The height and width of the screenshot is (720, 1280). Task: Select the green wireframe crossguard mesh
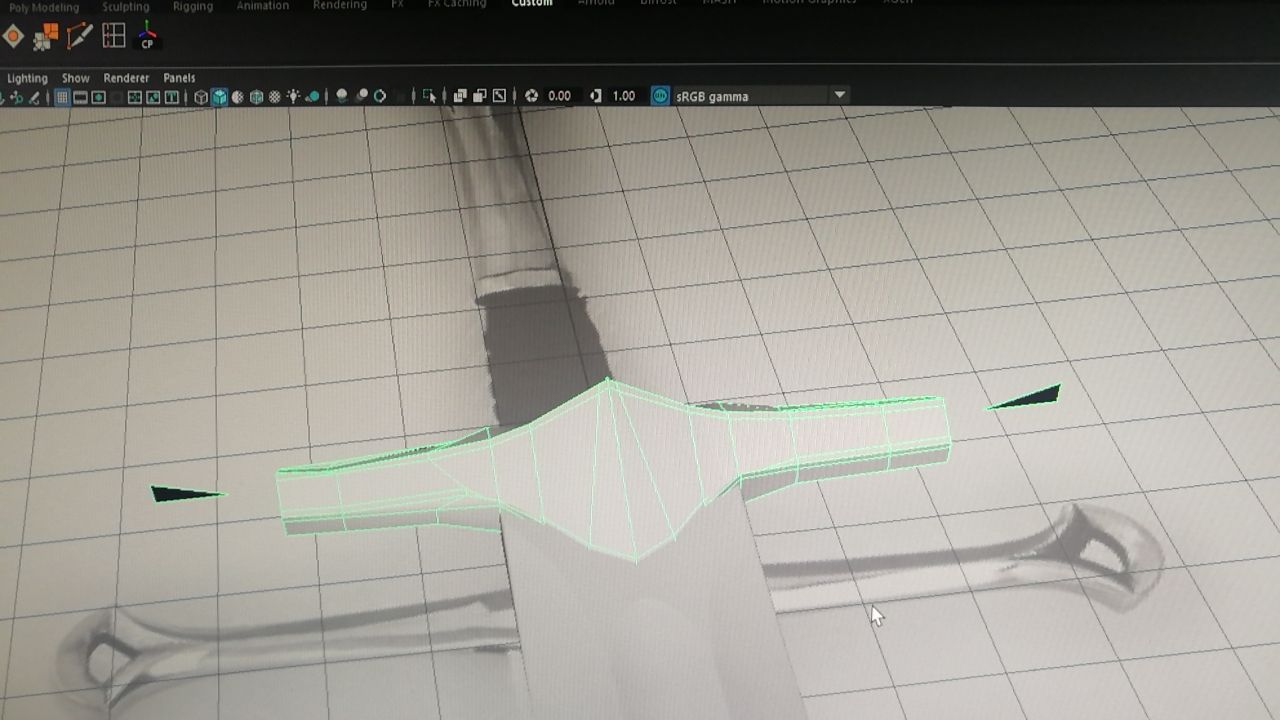[612, 468]
